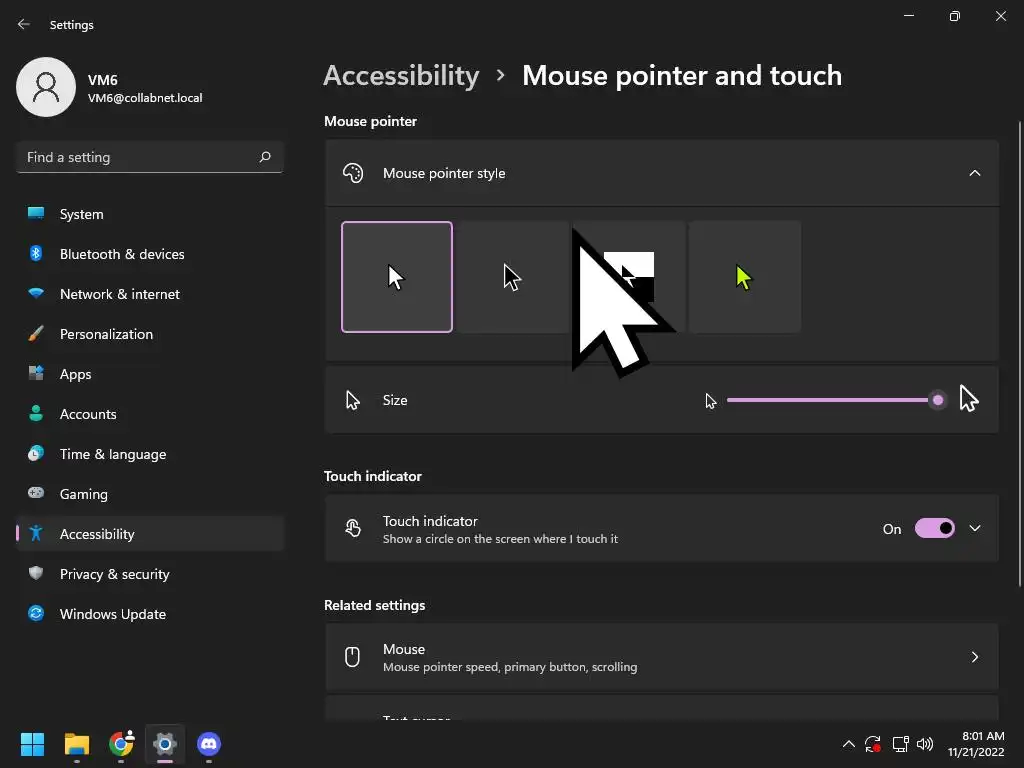Open System settings
The height and width of the screenshot is (768, 1024).
[x=150, y=214]
